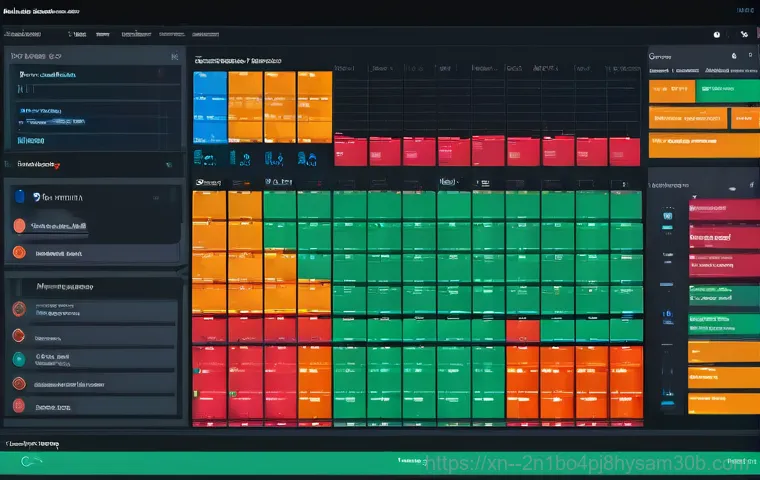Click the clock icon in the top-right header
Screen dimensions: 760x480
(x=716, y=34)
